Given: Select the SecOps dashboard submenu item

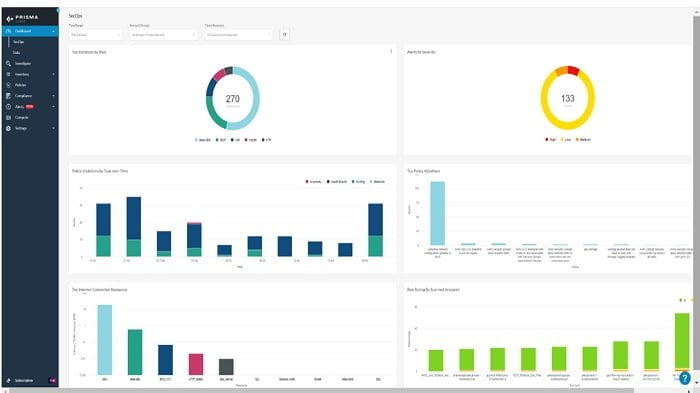Looking at the screenshot, I should 18,42.
